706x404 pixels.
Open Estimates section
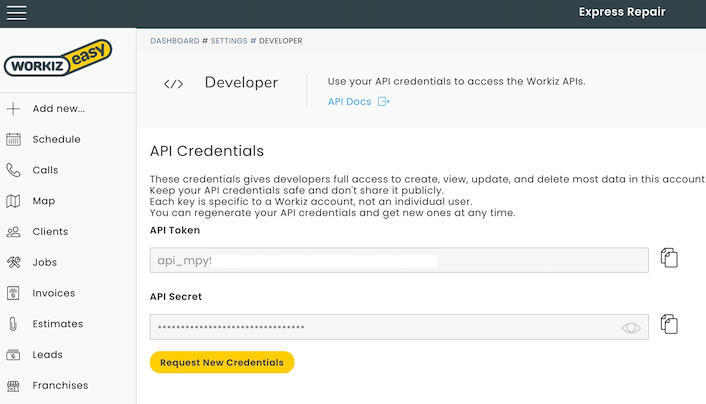tap(58, 324)
